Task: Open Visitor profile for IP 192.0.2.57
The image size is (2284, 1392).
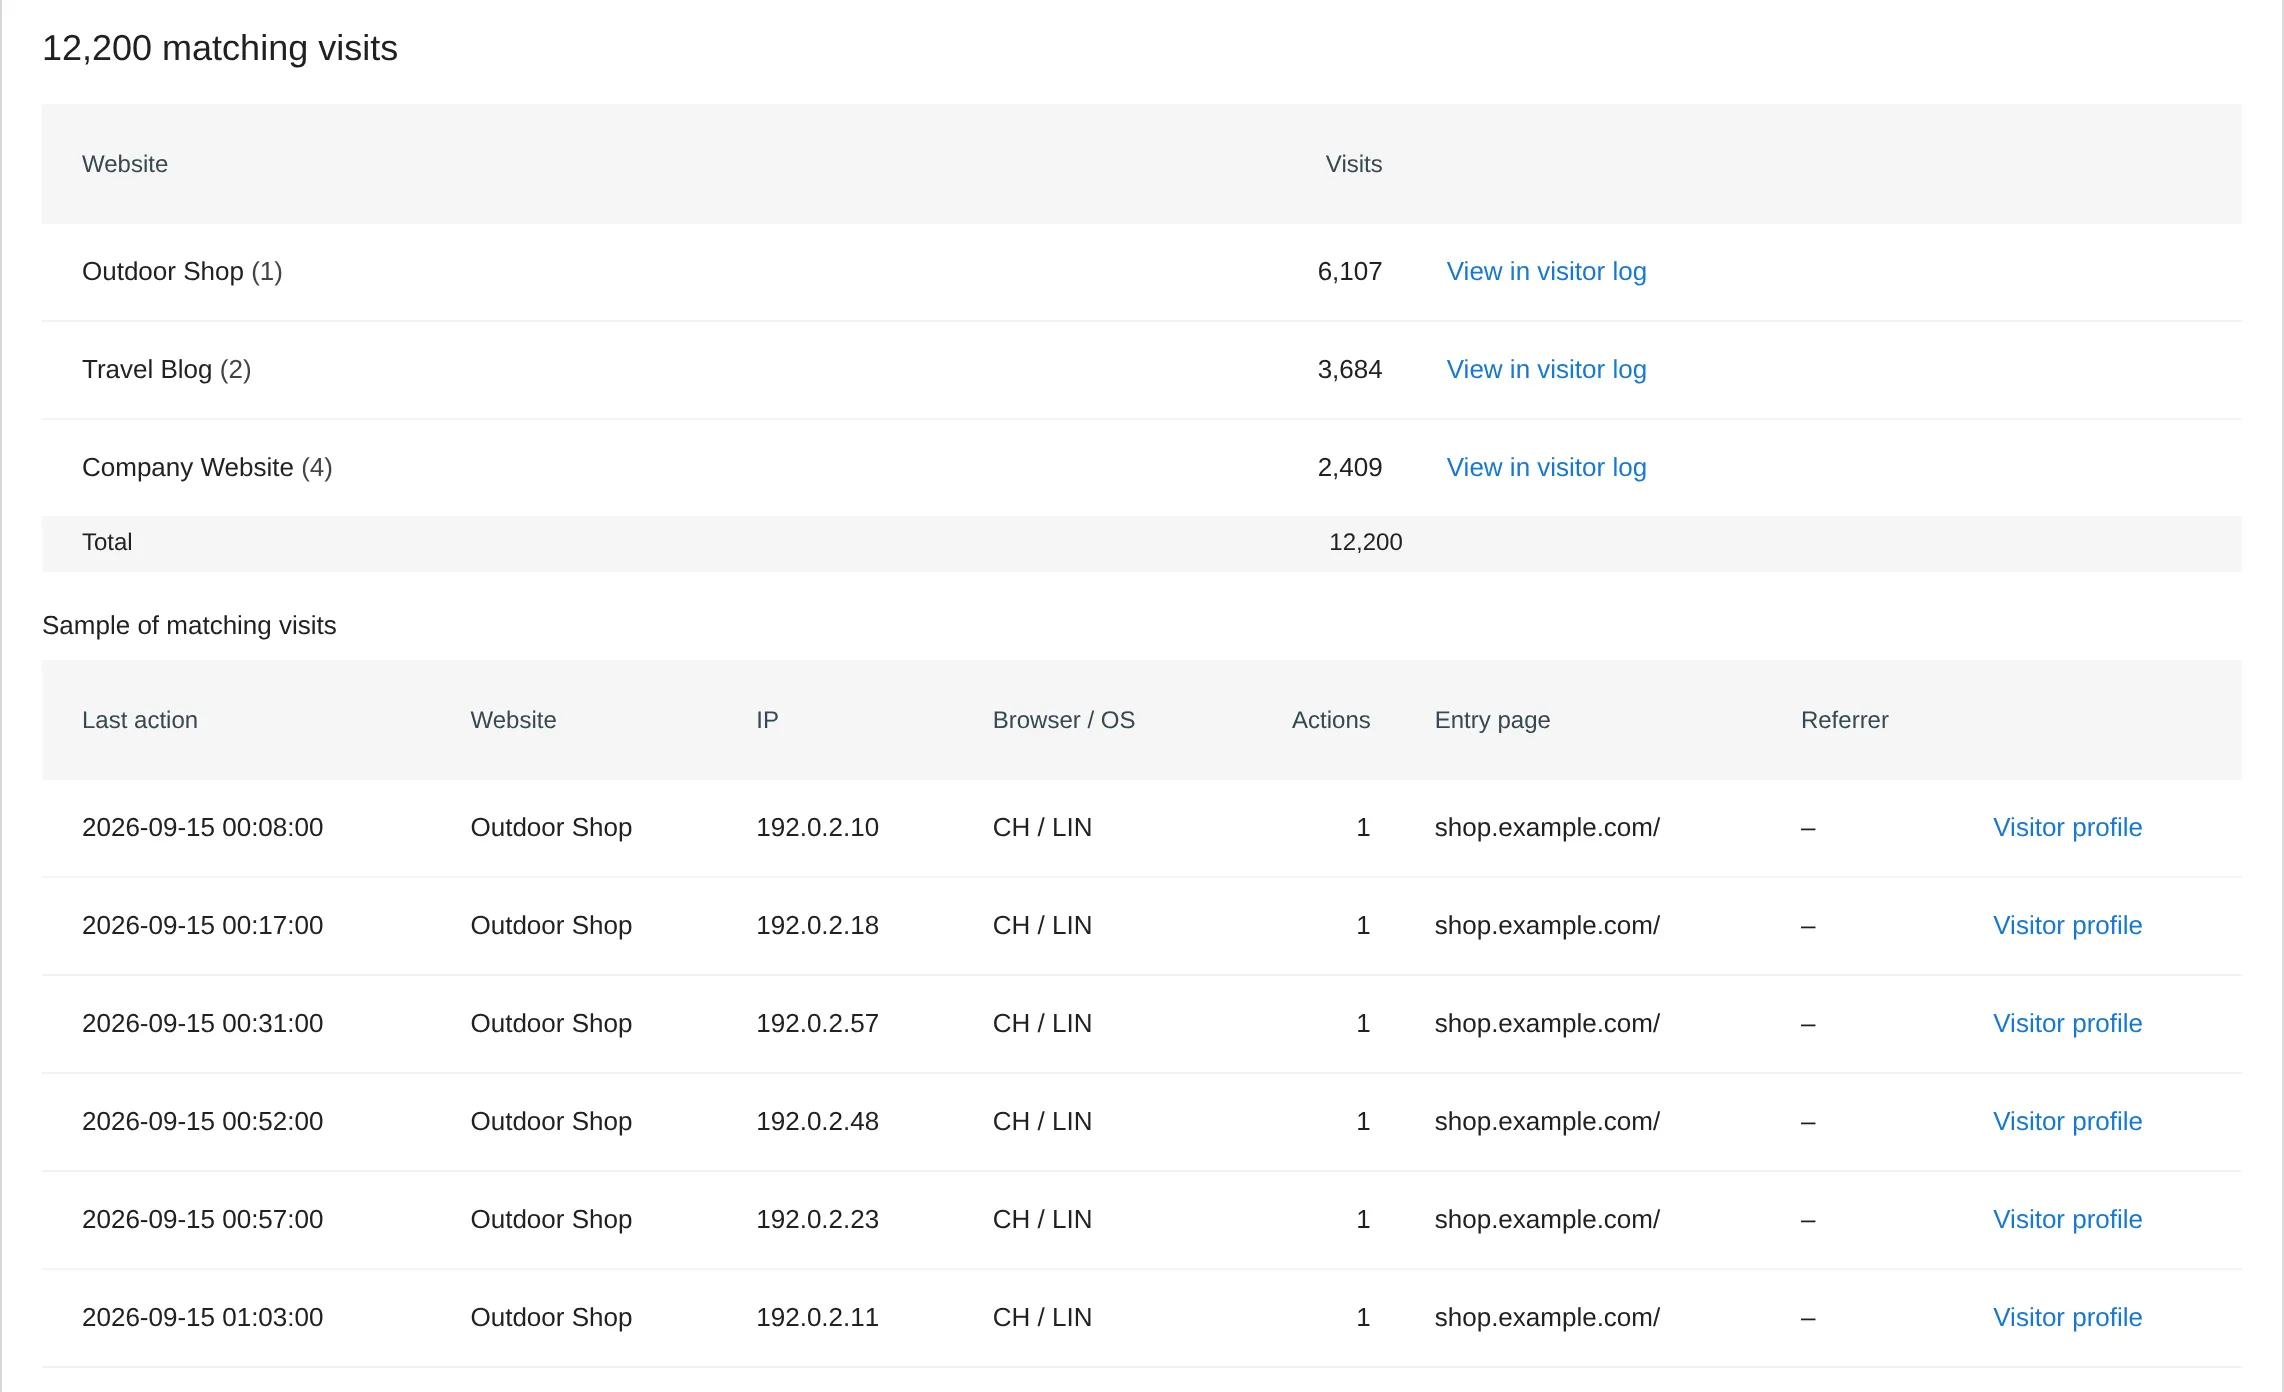Action: tap(2067, 1023)
